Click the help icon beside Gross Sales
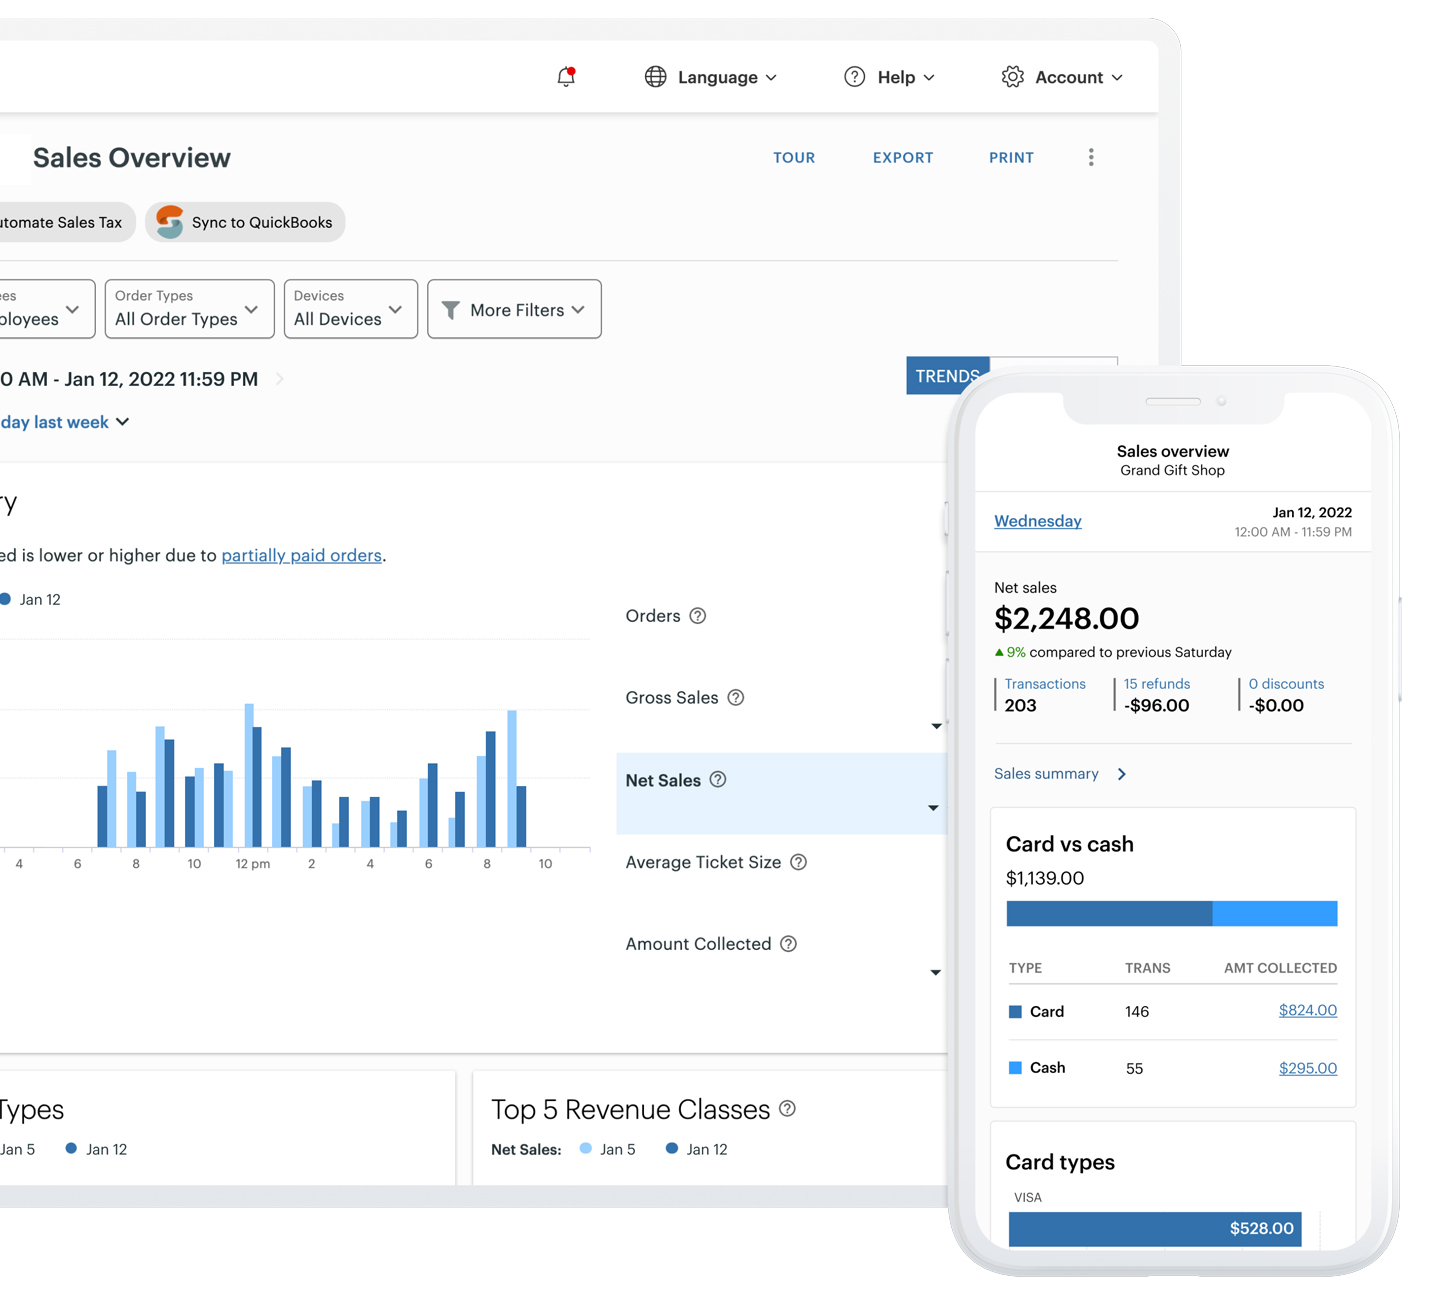 (x=736, y=698)
